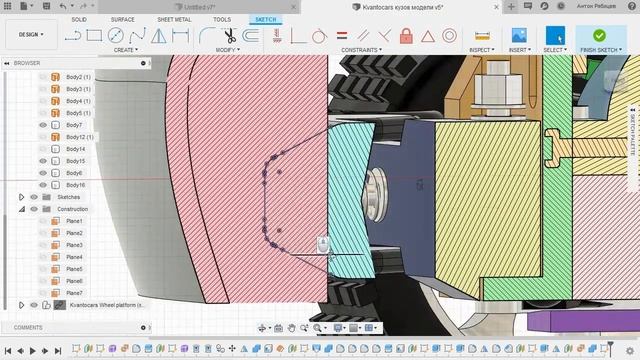The width and height of the screenshot is (640, 360).
Task: Toggle visibility of Body15
Action: pyautogui.click(x=43, y=161)
